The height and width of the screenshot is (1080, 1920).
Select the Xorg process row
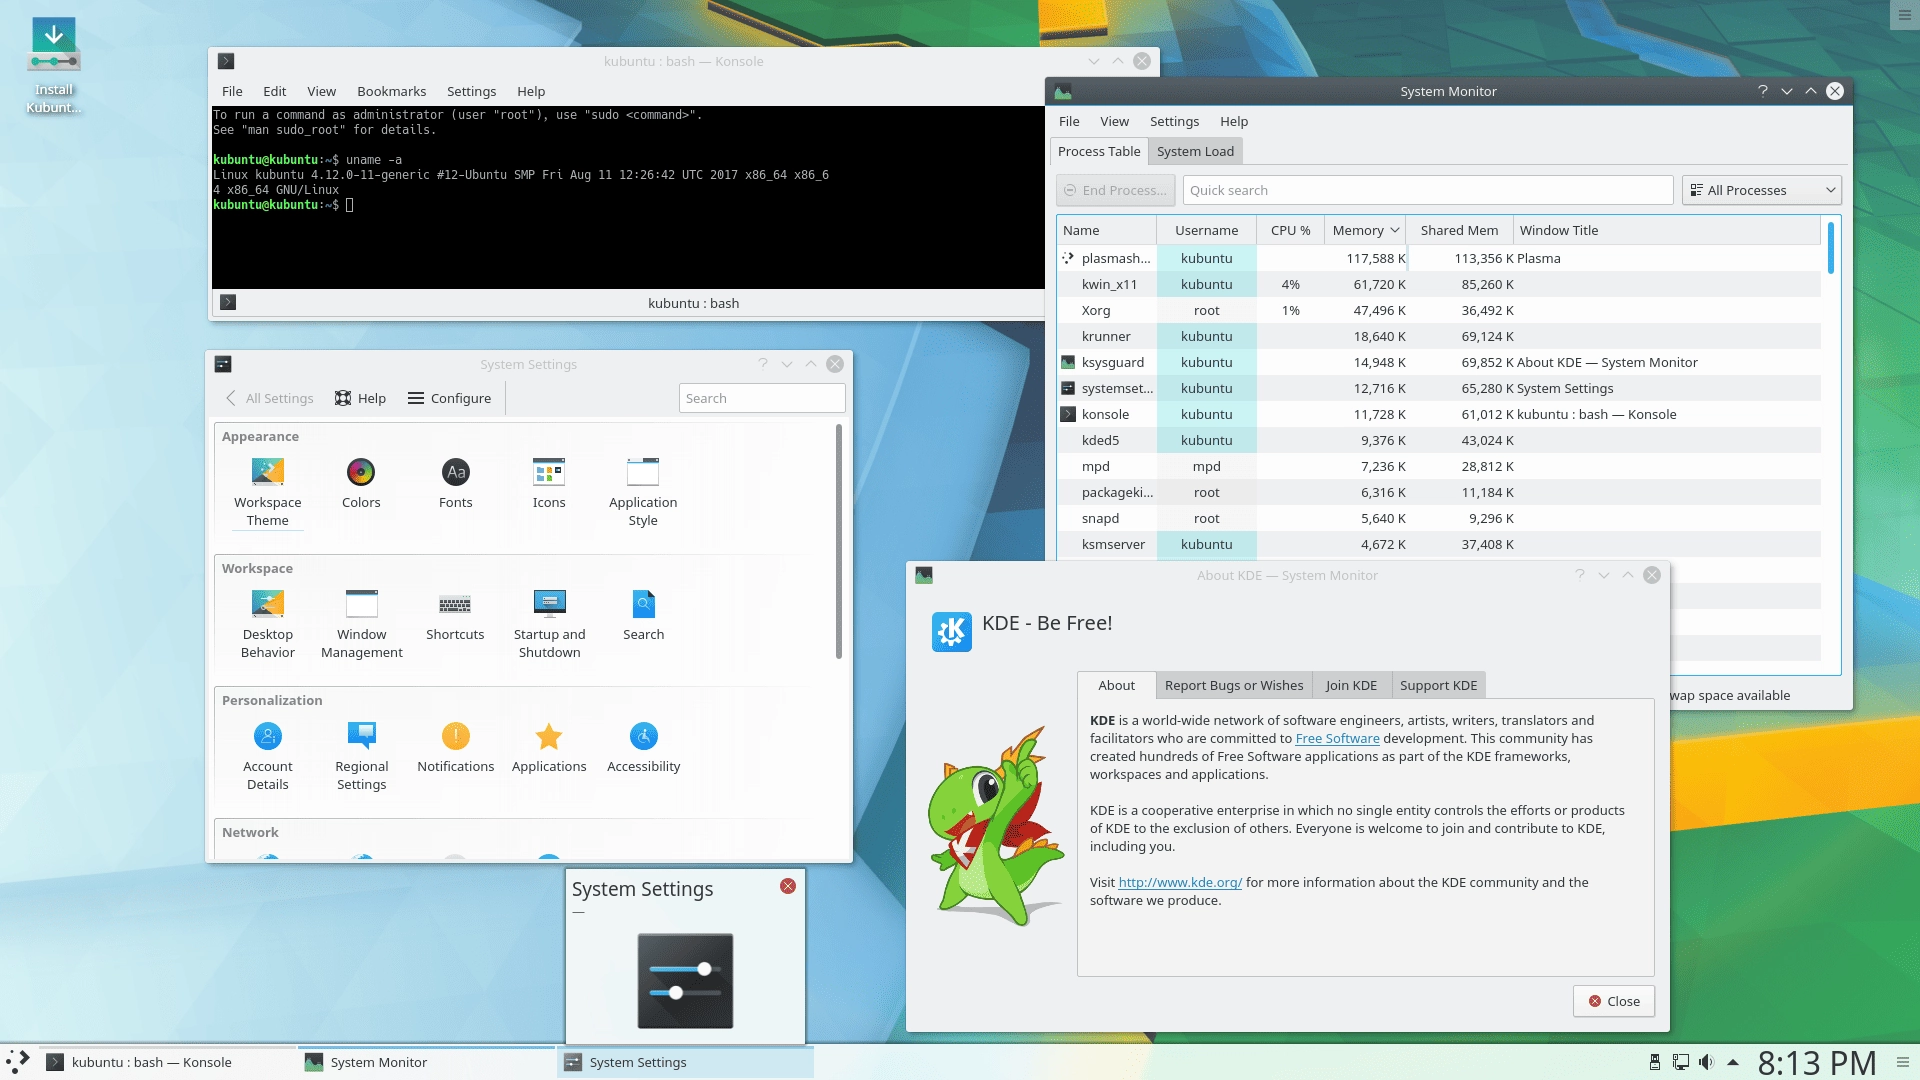(1439, 310)
